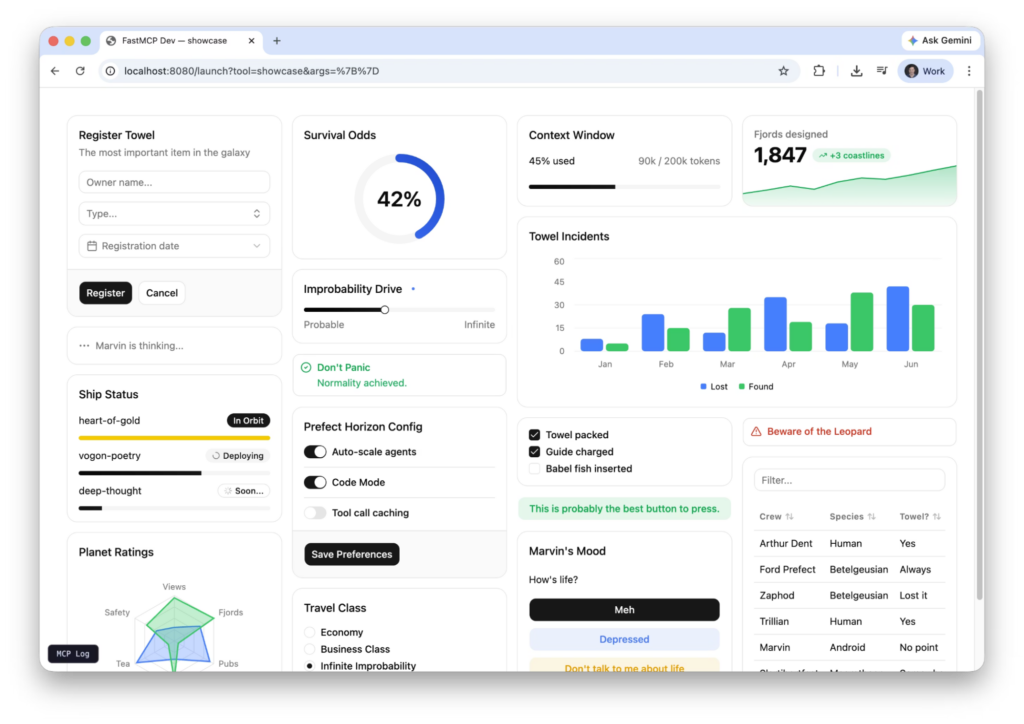This screenshot has height=724, width=1024.
Task: Select the Economy travel class
Action: point(309,632)
